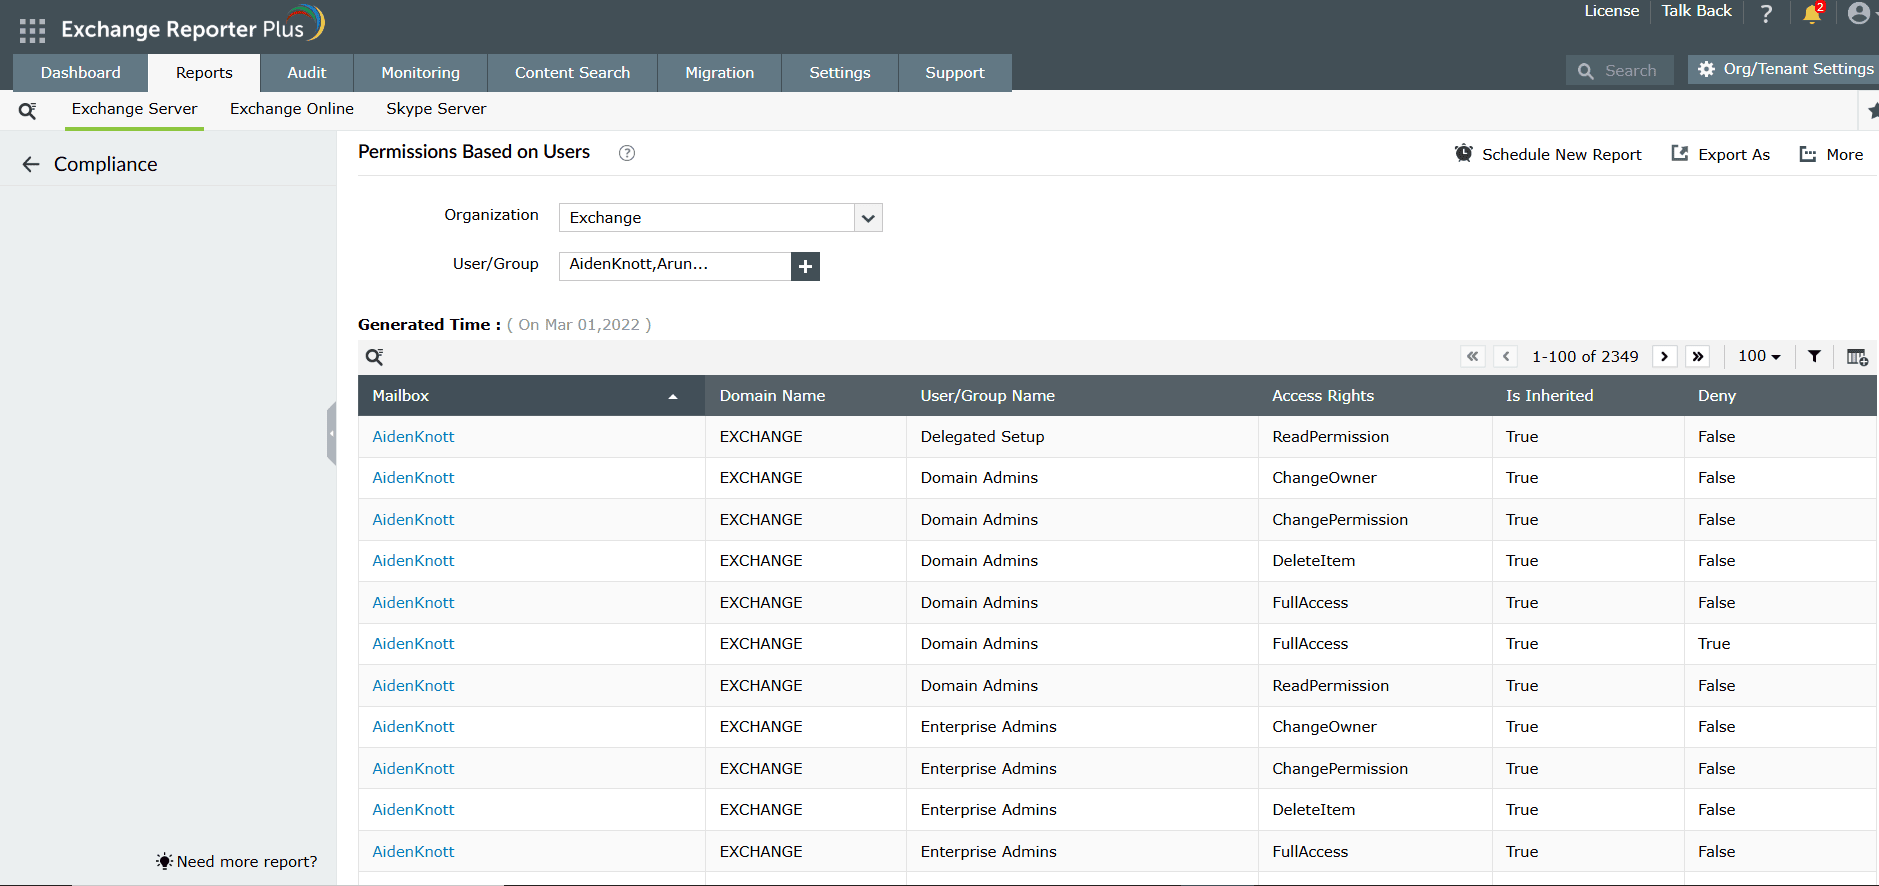
Task: Switch to the Audit tab
Action: point(306,73)
